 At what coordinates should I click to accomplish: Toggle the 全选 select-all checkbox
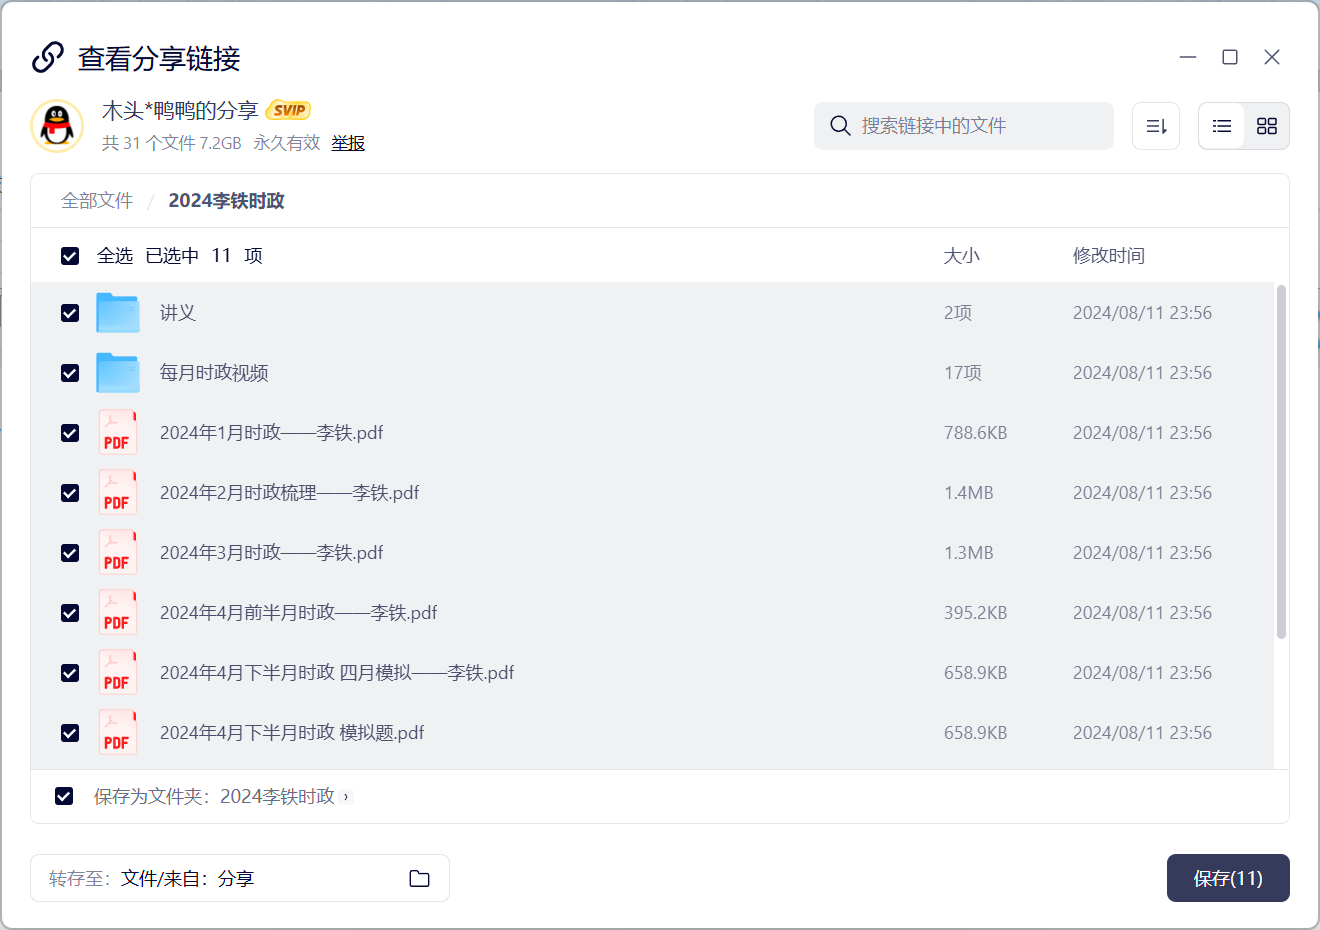click(x=70, y=256)
